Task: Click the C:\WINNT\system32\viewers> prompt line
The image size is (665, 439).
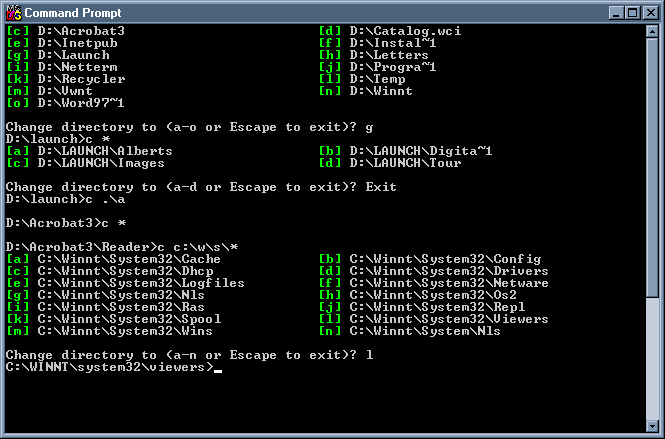Action: point(109,367)
